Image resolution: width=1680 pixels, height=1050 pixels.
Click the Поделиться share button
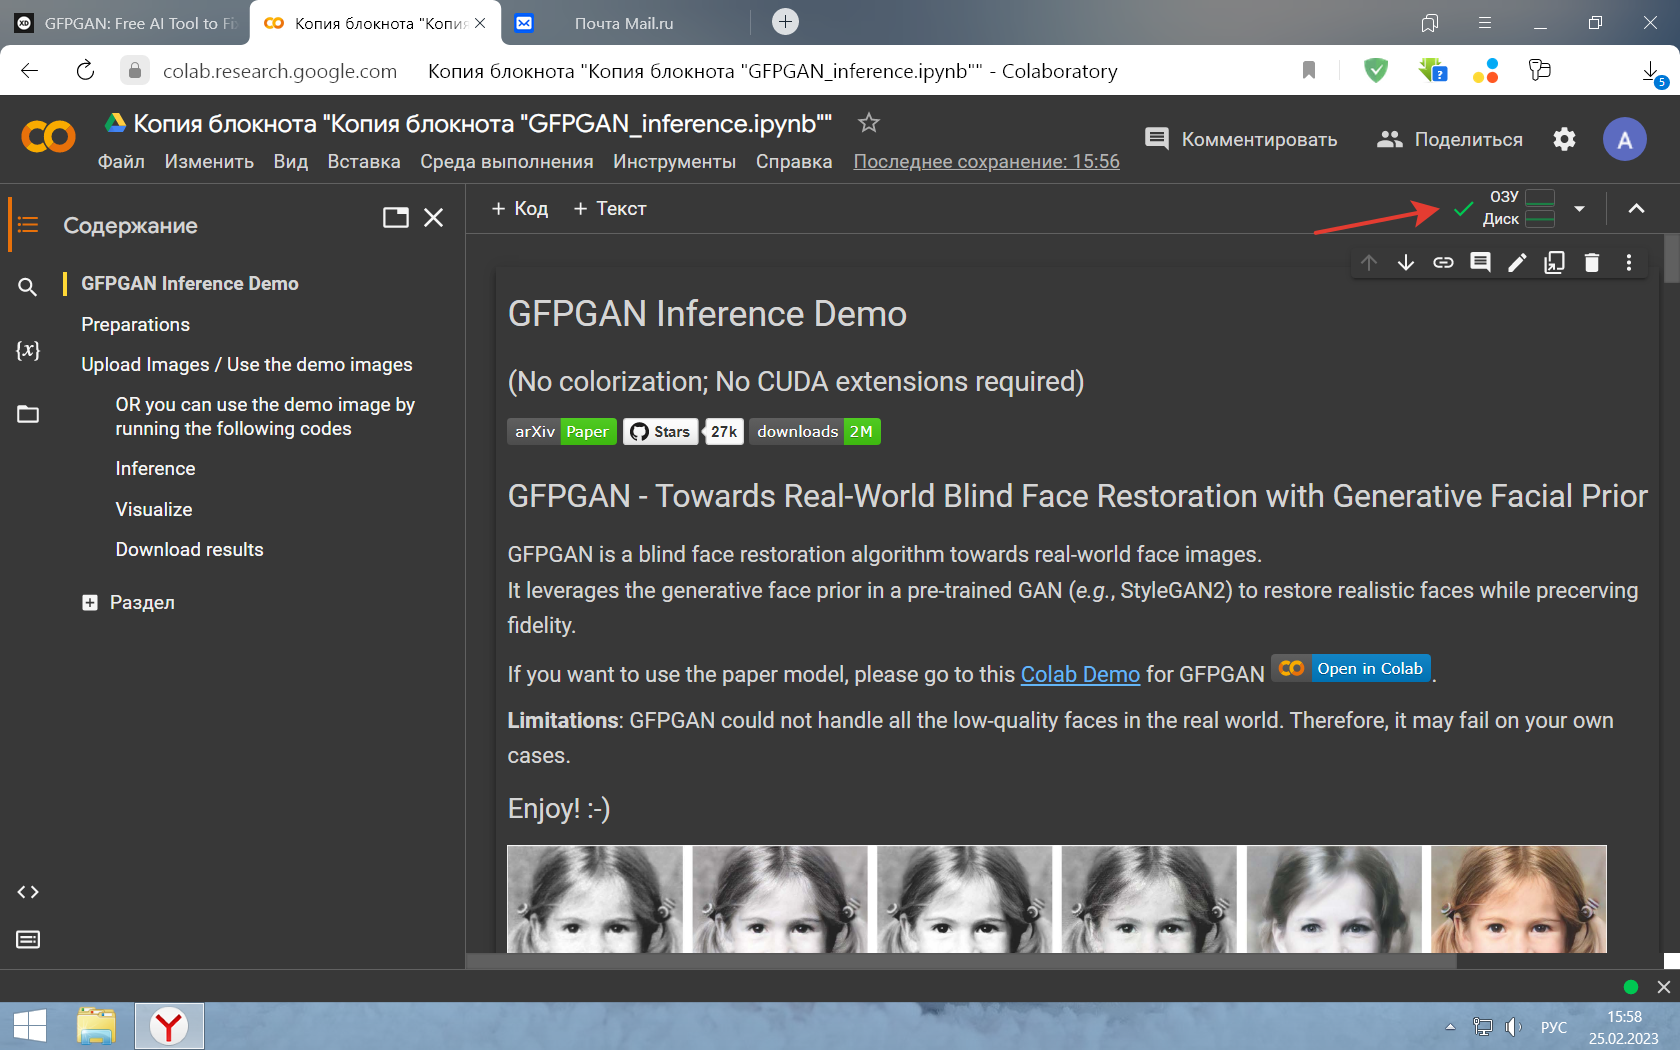click(1449, 139)
